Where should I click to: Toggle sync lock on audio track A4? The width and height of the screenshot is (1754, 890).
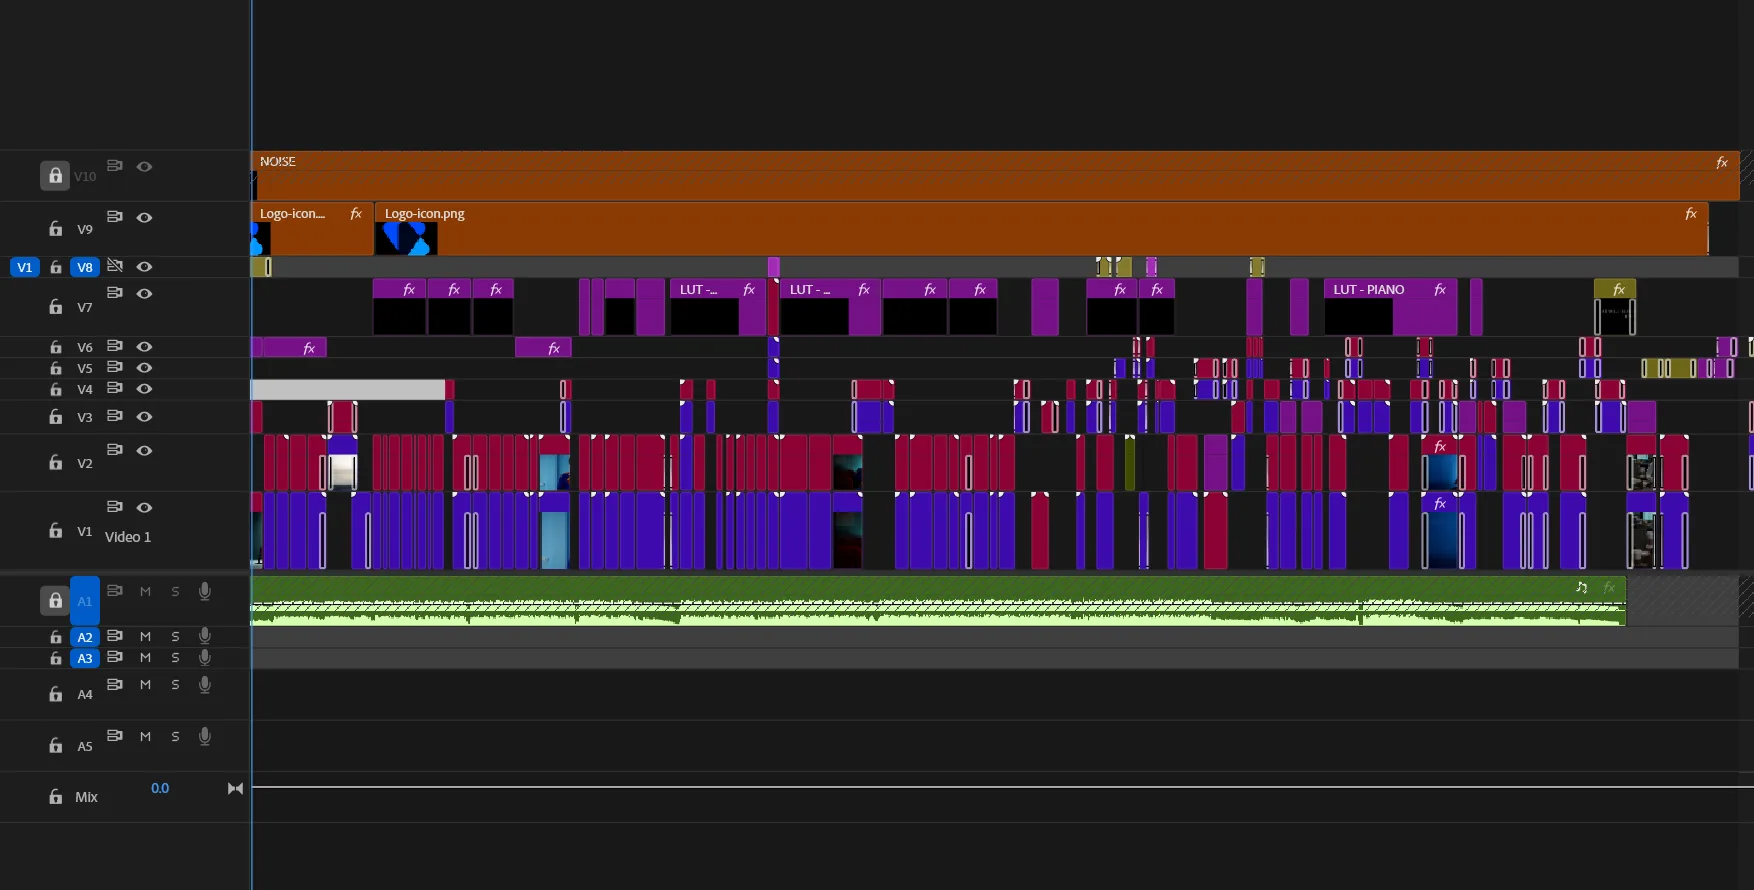tap(115, 685)
